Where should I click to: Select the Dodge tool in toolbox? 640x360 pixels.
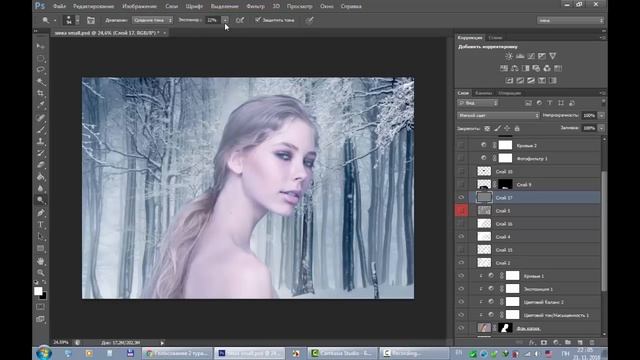(x=40, y=200)
